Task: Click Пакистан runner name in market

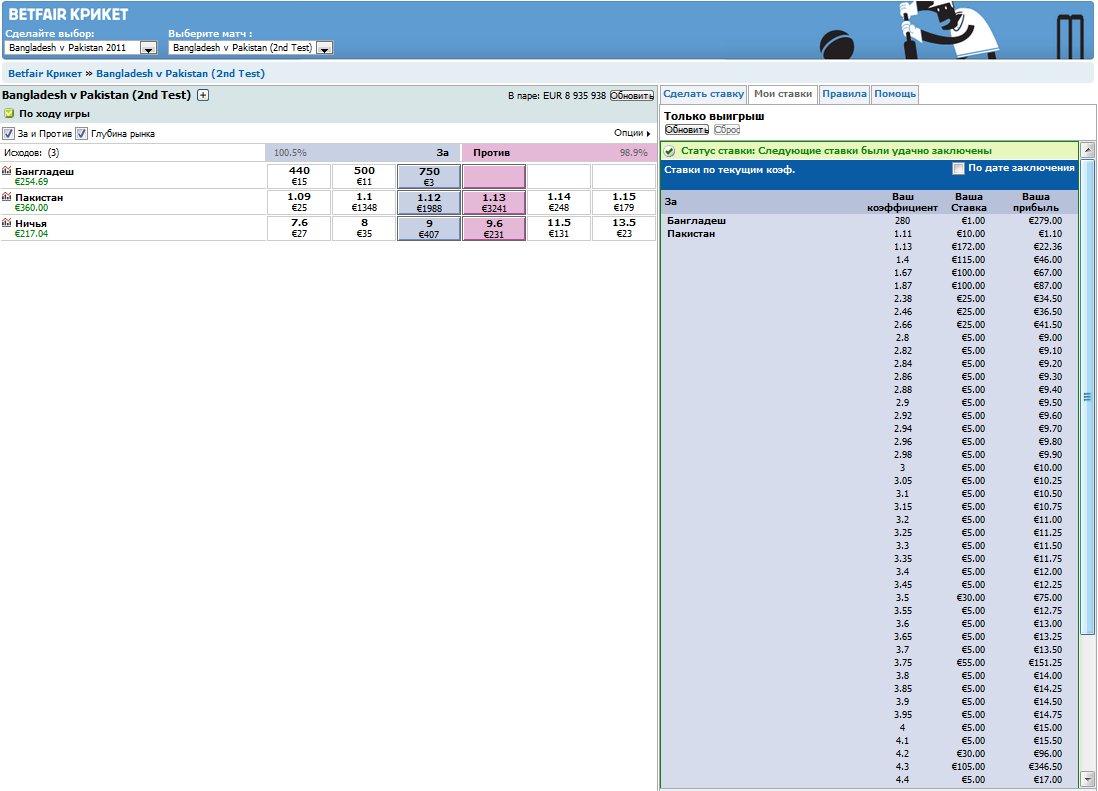Action: click(x=39, y=197)
